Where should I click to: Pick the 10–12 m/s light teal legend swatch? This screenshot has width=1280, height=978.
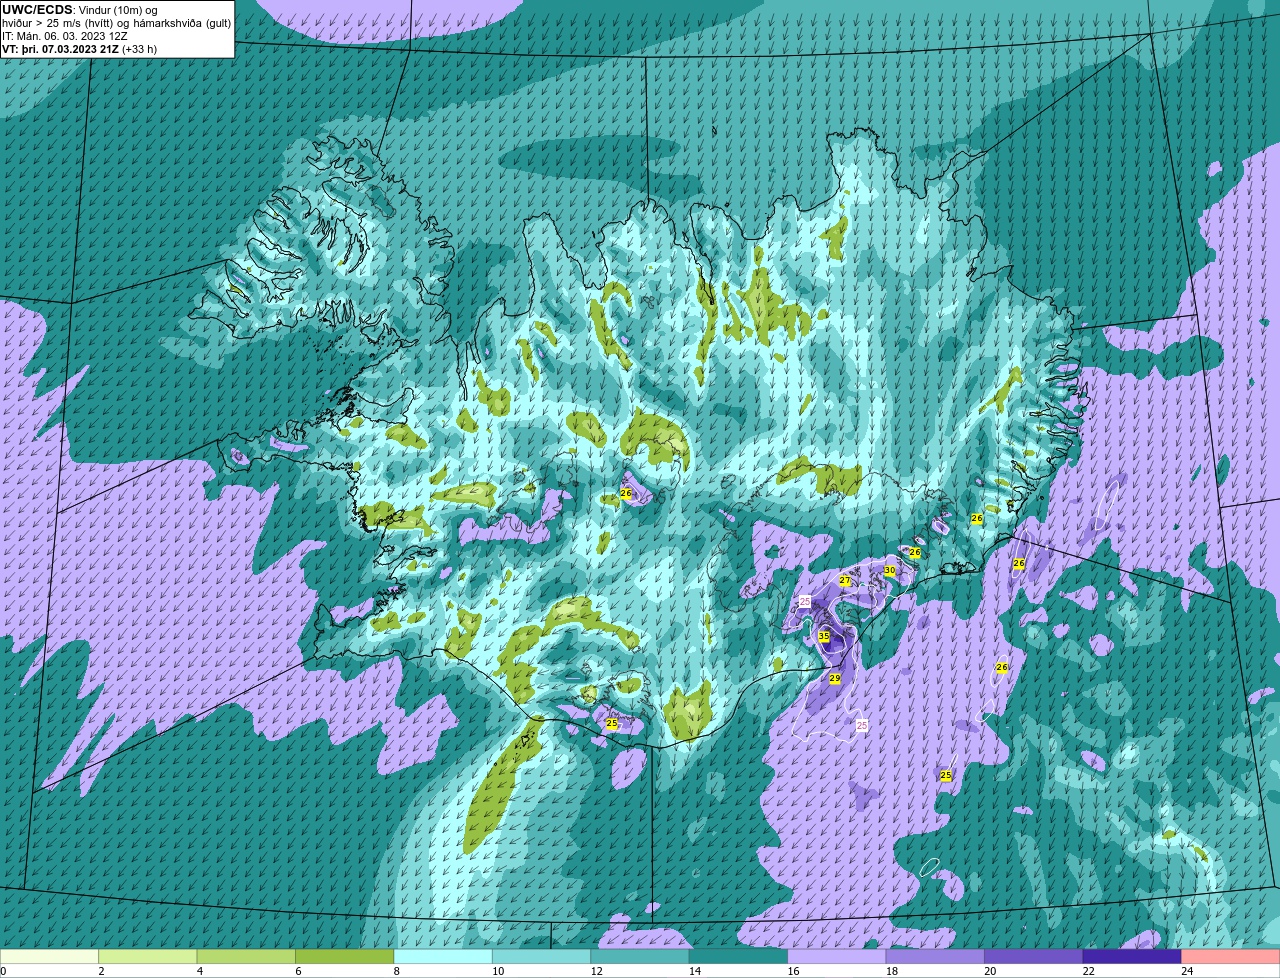click(x=541, y=957)
